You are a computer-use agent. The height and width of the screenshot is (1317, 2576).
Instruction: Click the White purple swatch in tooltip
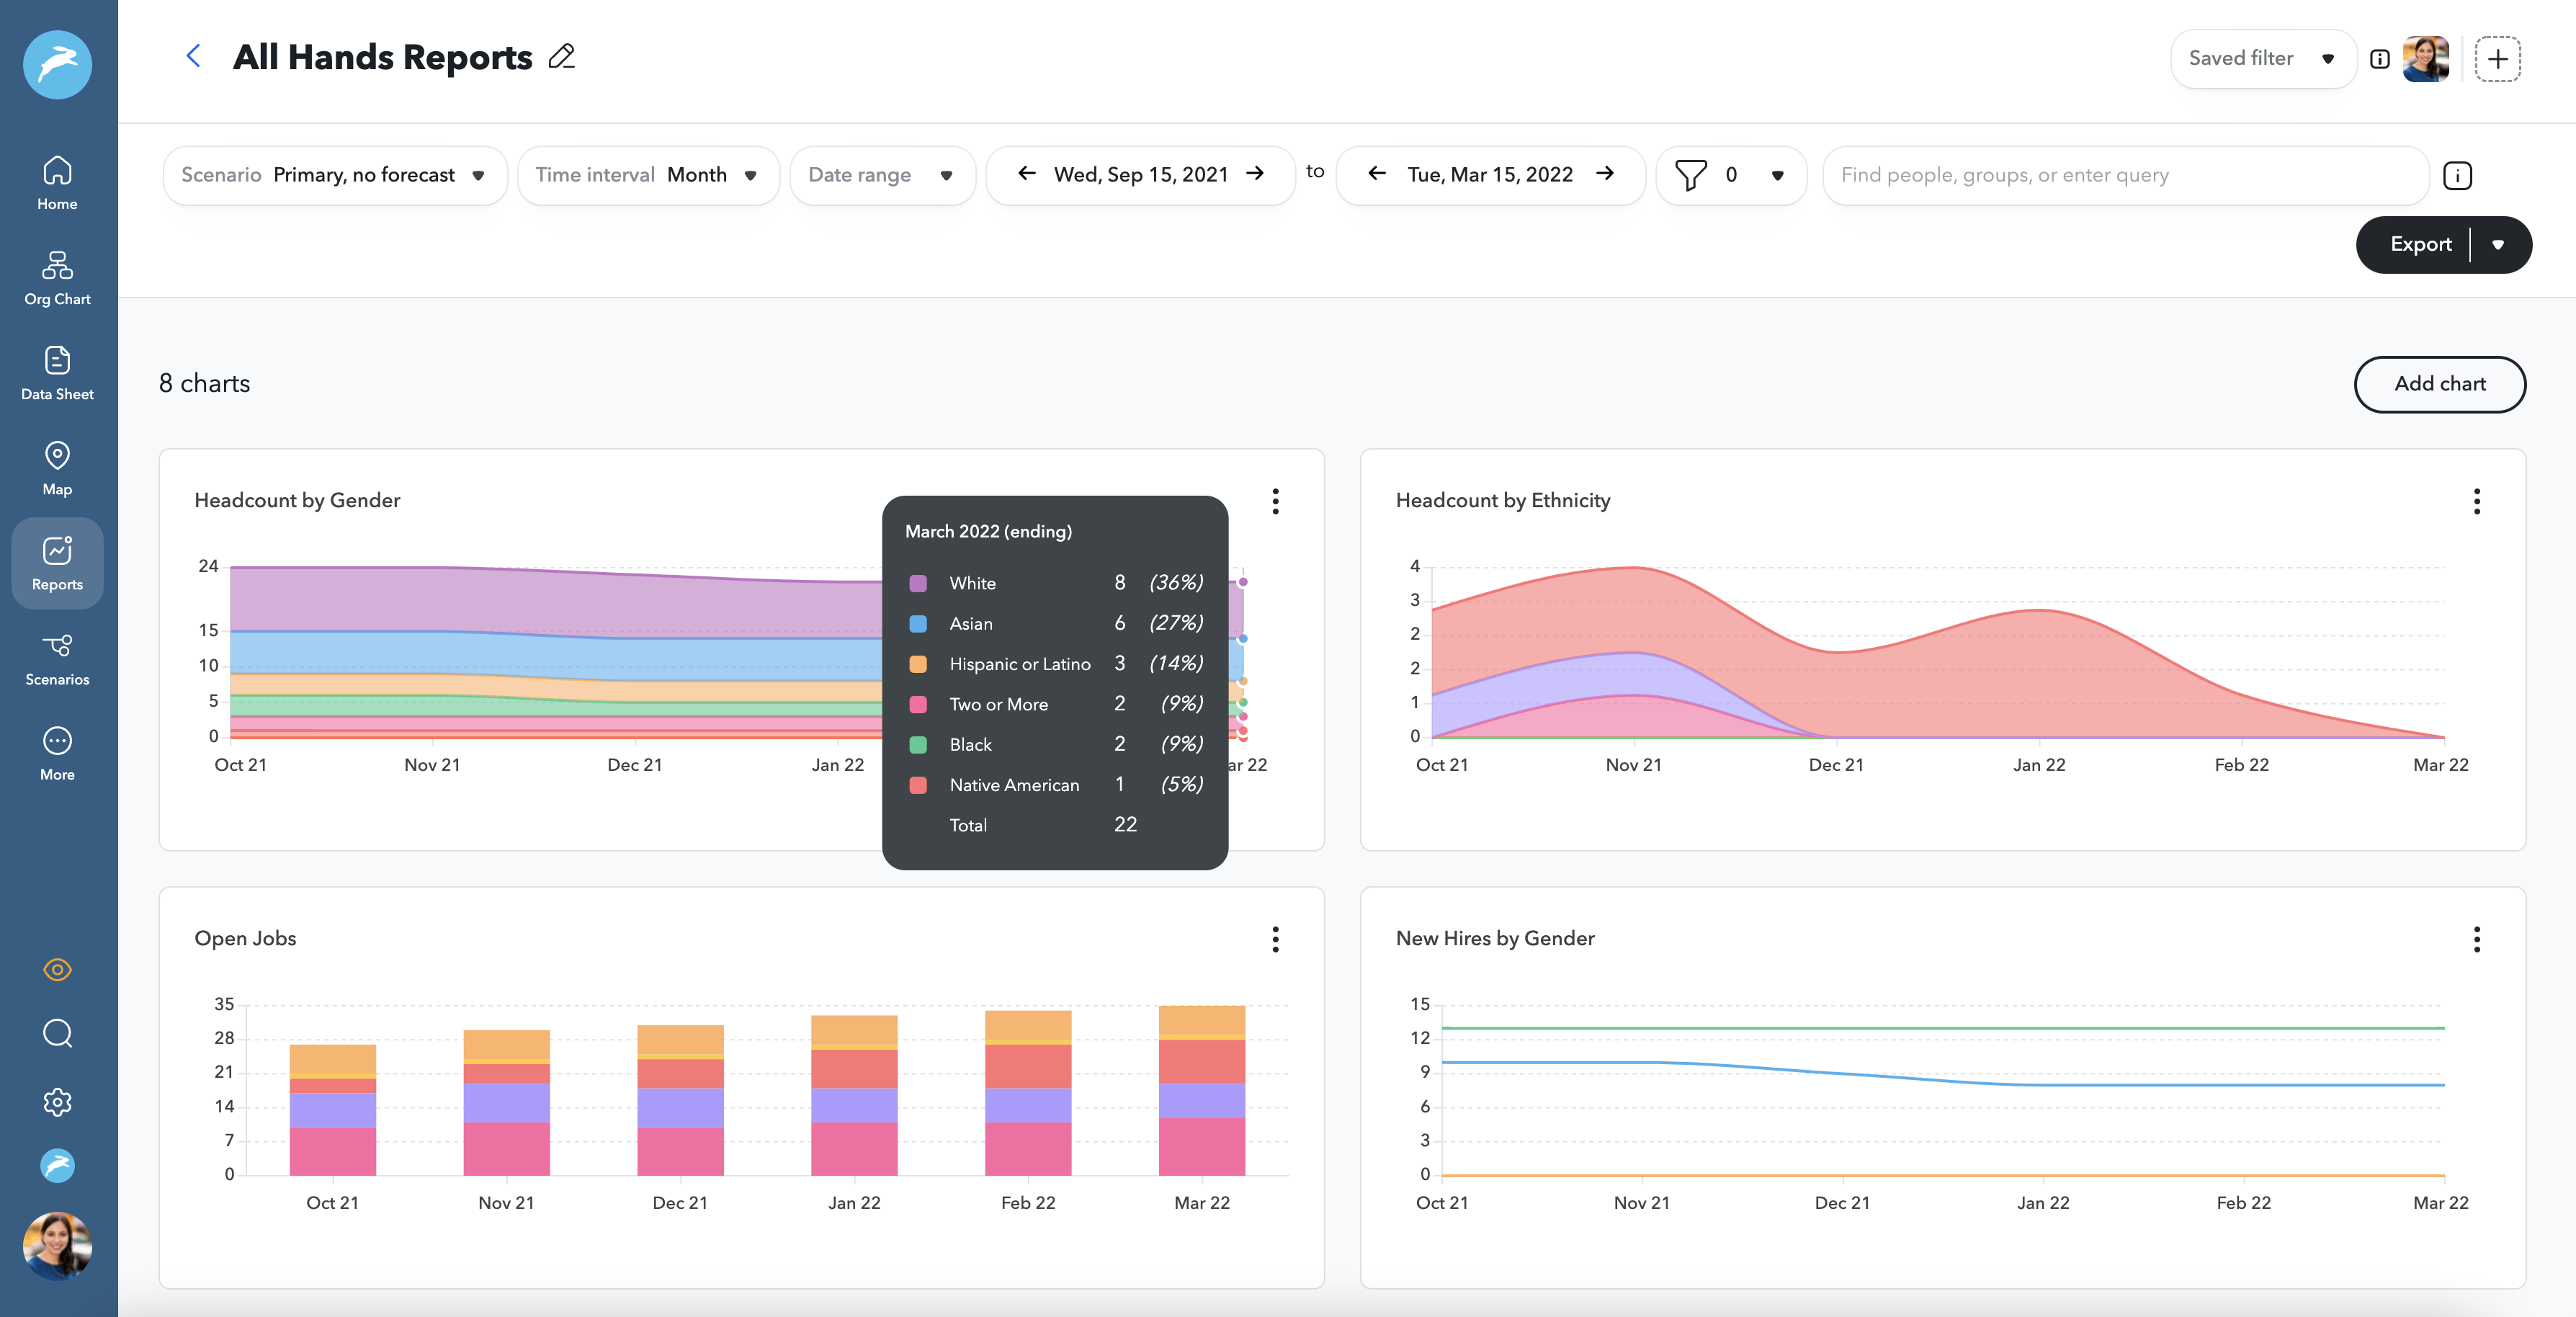click(x=918, y=583)
